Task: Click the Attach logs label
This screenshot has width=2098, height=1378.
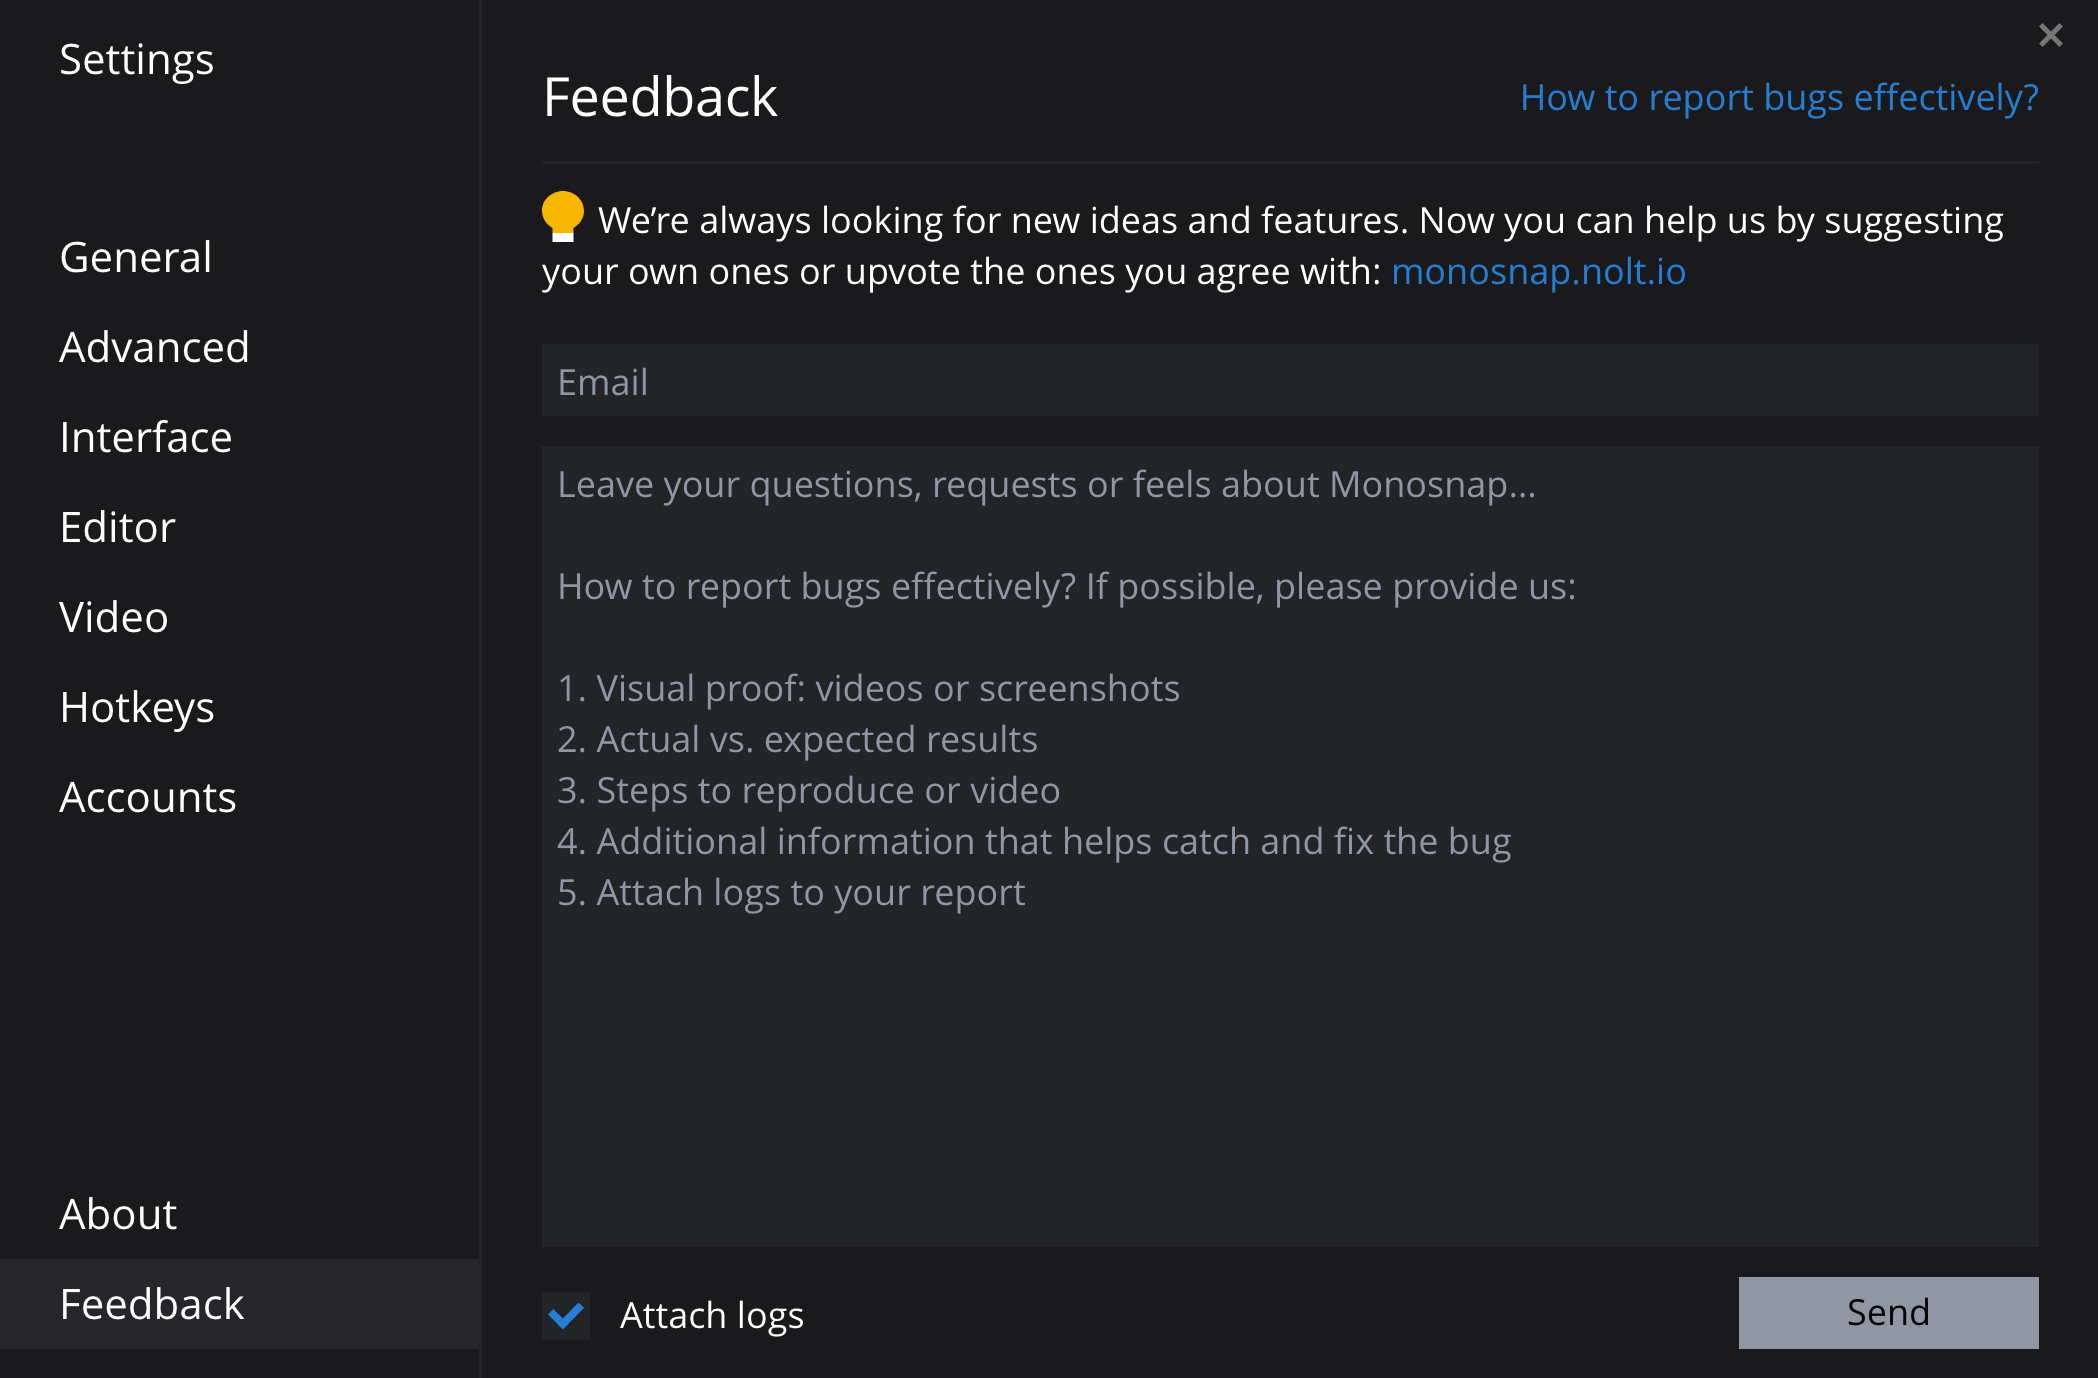Action: [712, 1315]
